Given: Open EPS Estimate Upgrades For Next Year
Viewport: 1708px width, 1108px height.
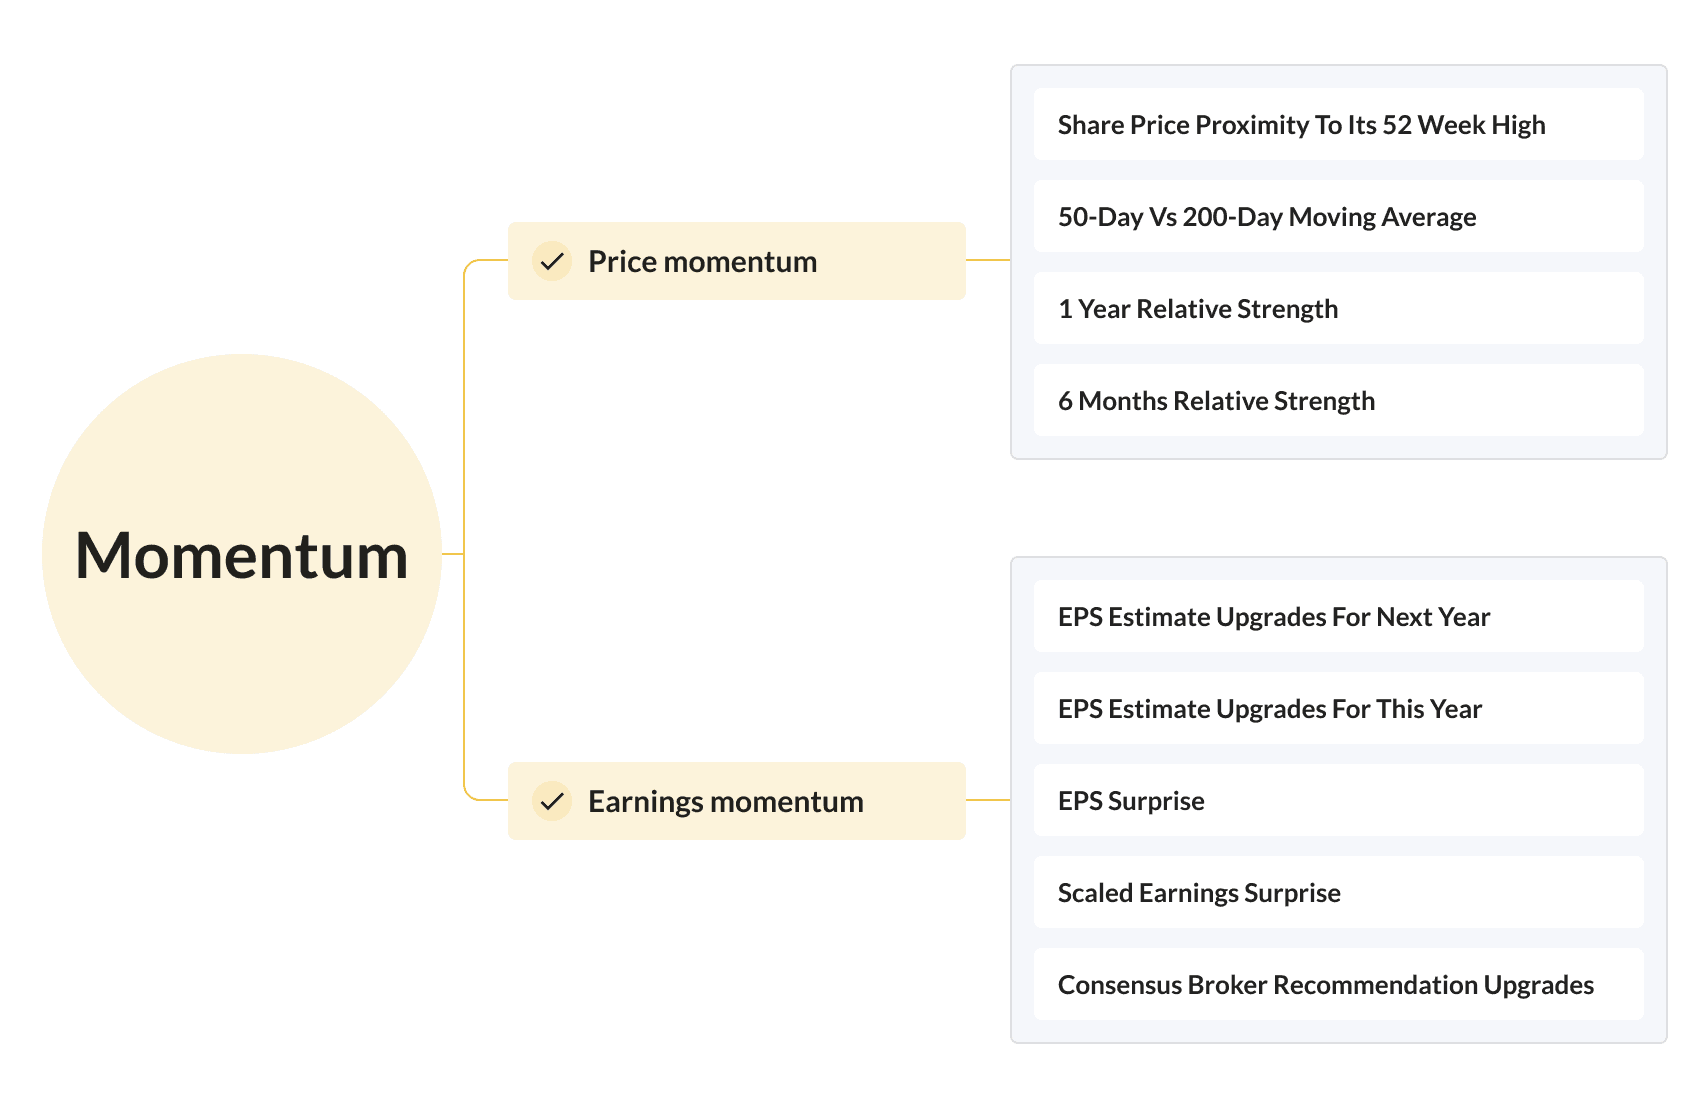Looking at the screenshot, I should coord(1339,616).
